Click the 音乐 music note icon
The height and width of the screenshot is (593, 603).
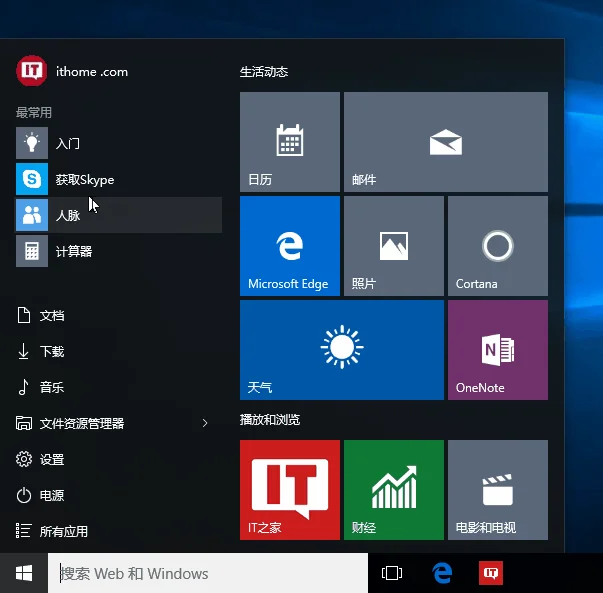point(23,387)
